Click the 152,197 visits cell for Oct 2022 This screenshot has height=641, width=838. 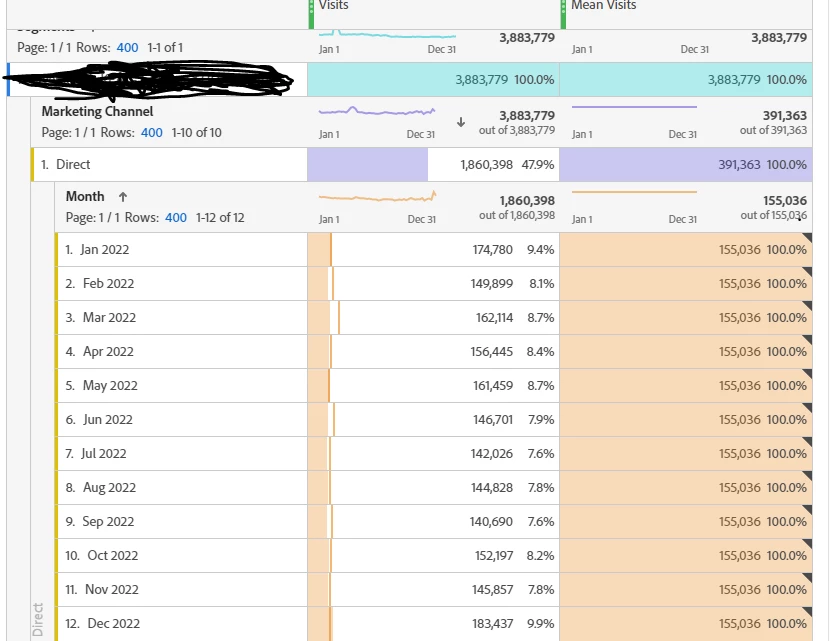pyautogui.click(x=433, y=555)
